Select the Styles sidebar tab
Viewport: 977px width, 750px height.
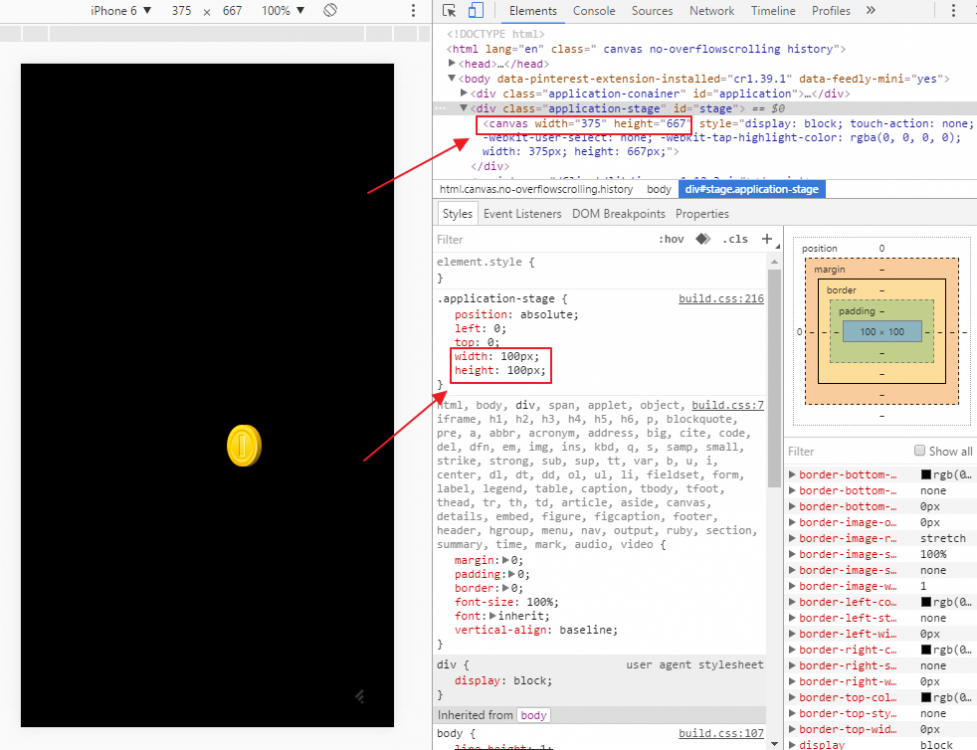(x=457, y=214)
